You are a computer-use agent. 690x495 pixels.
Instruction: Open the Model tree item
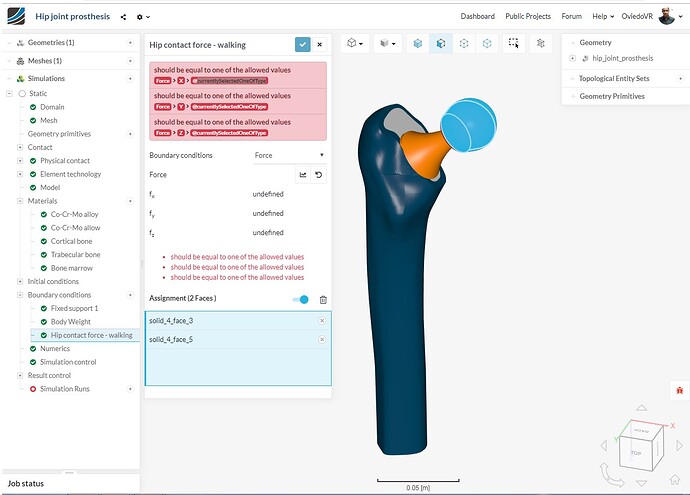50,187
